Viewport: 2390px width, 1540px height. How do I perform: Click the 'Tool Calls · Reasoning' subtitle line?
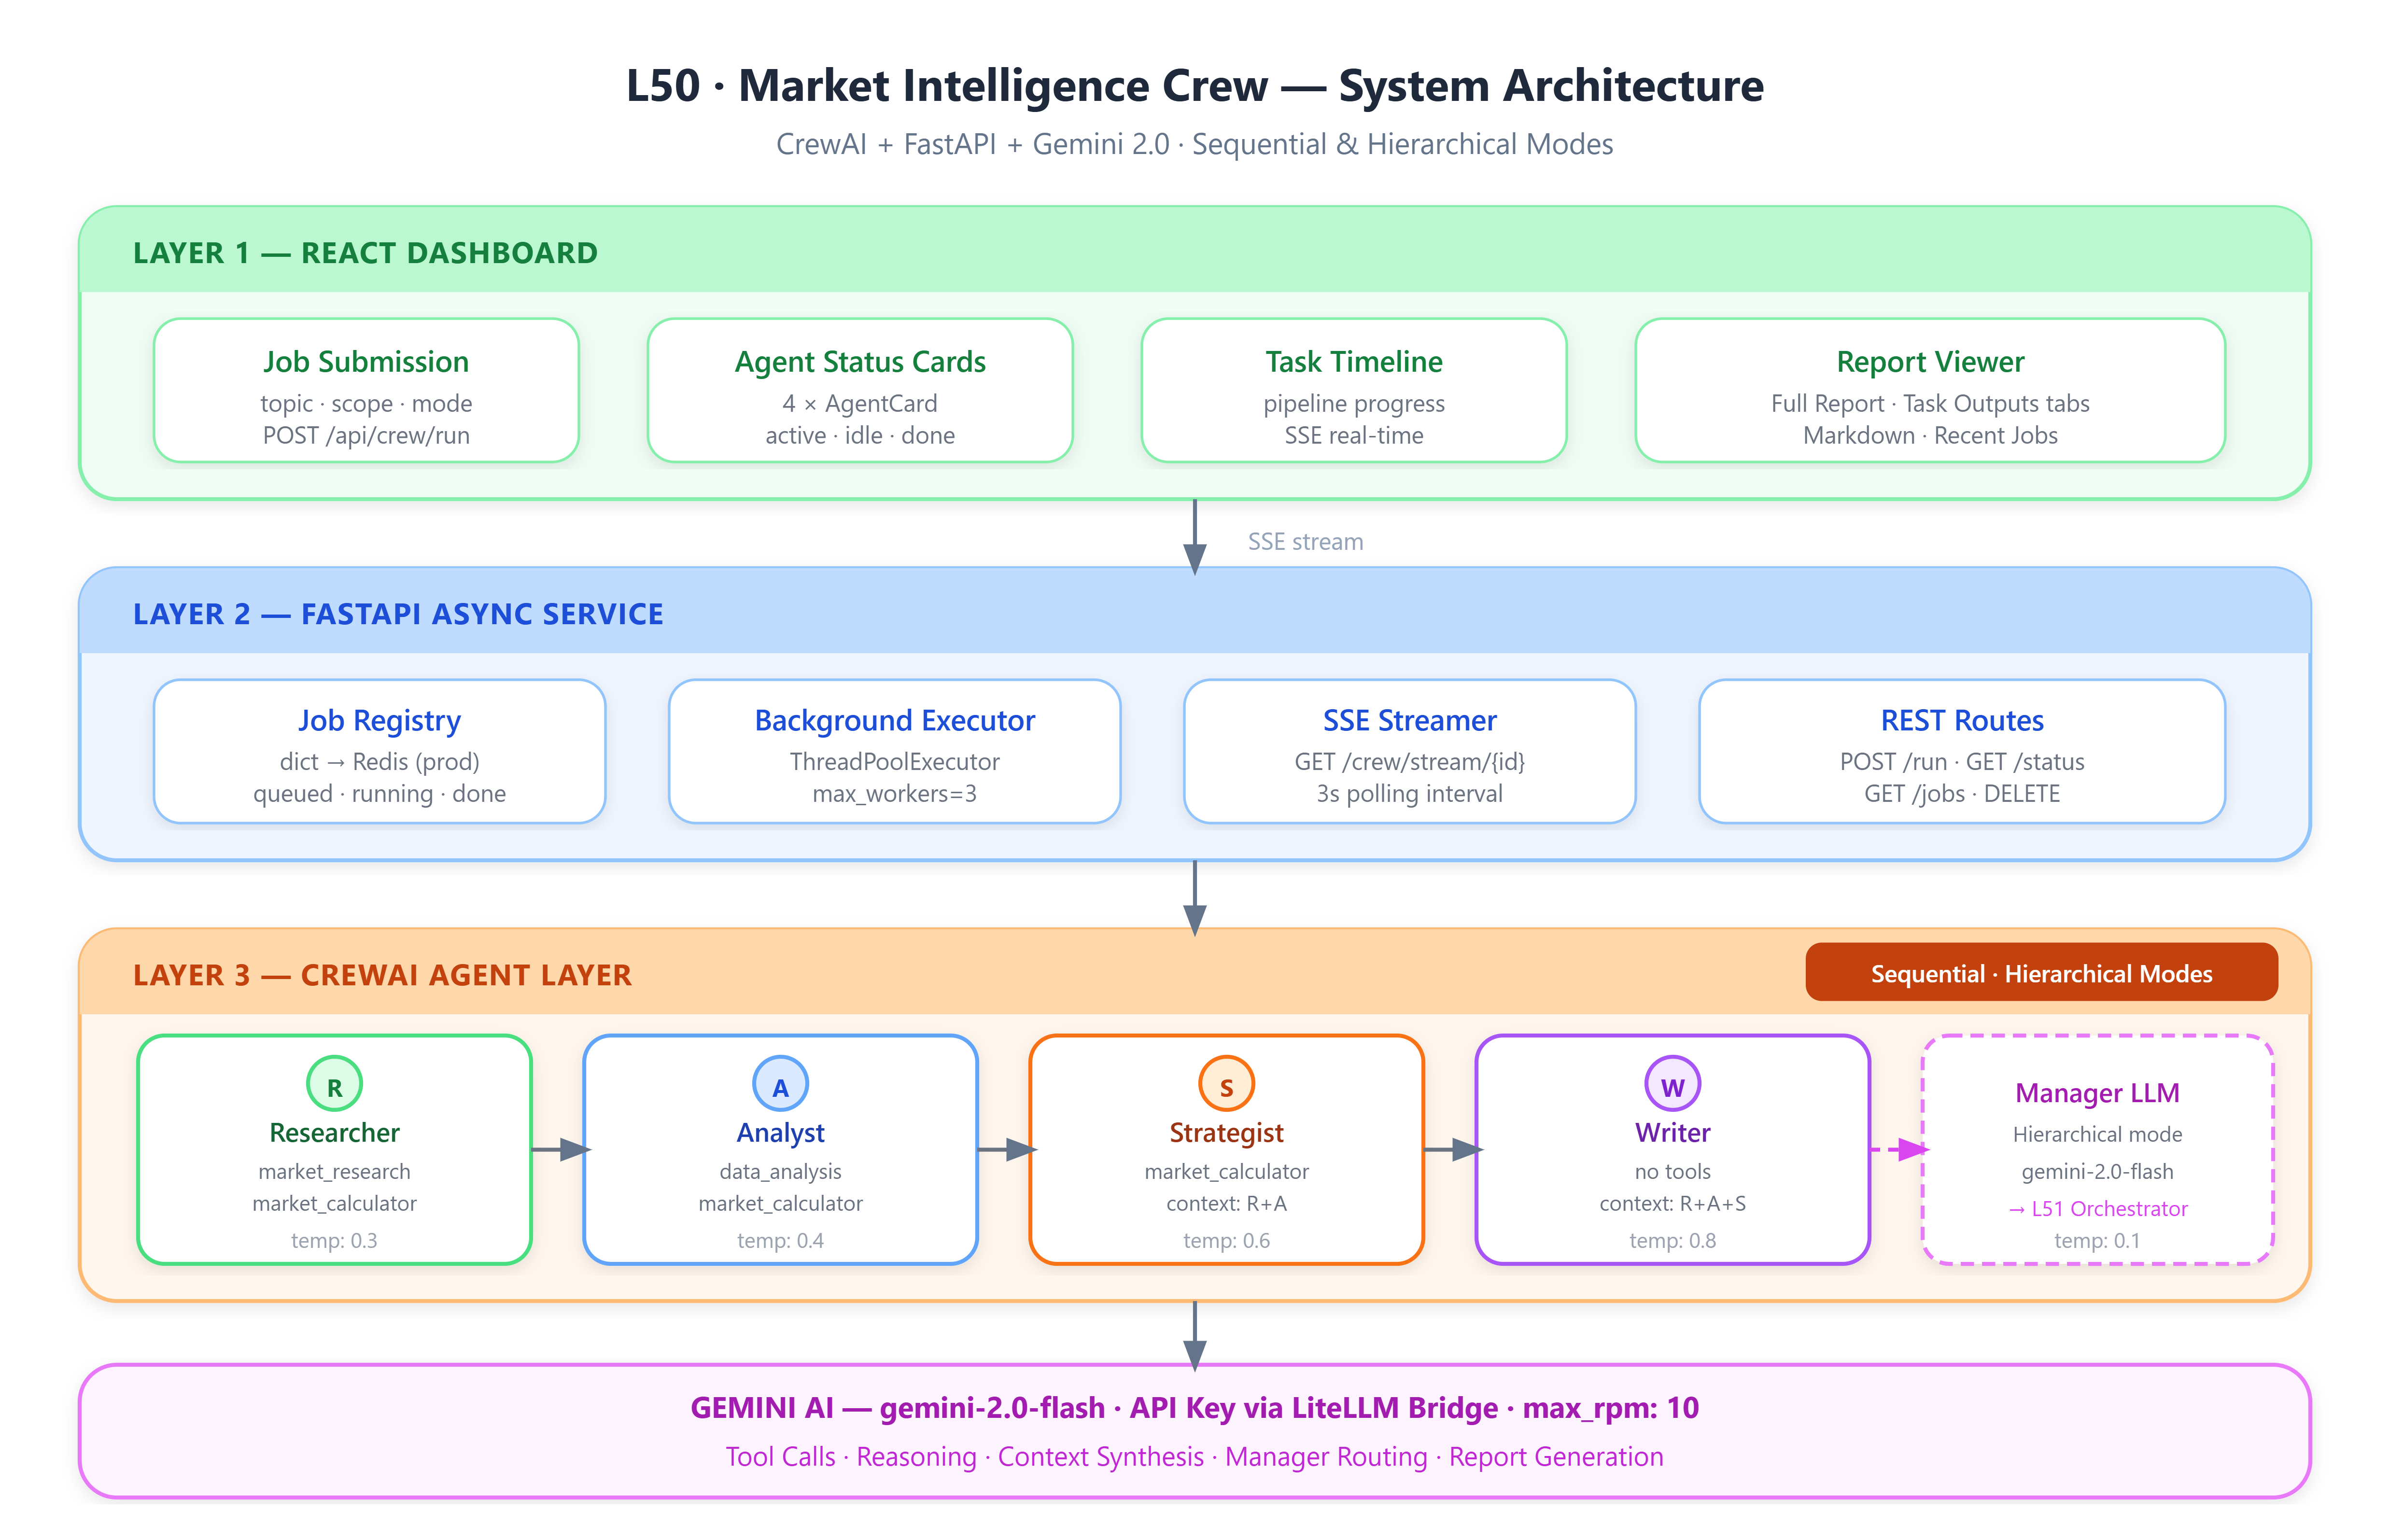coord(1194,1457)
